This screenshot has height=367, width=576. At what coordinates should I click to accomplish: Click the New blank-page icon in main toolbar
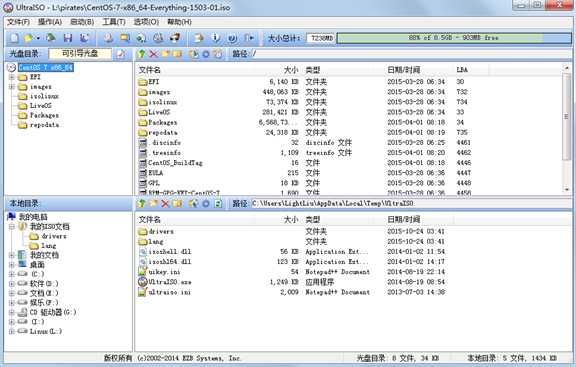[14, 38]
